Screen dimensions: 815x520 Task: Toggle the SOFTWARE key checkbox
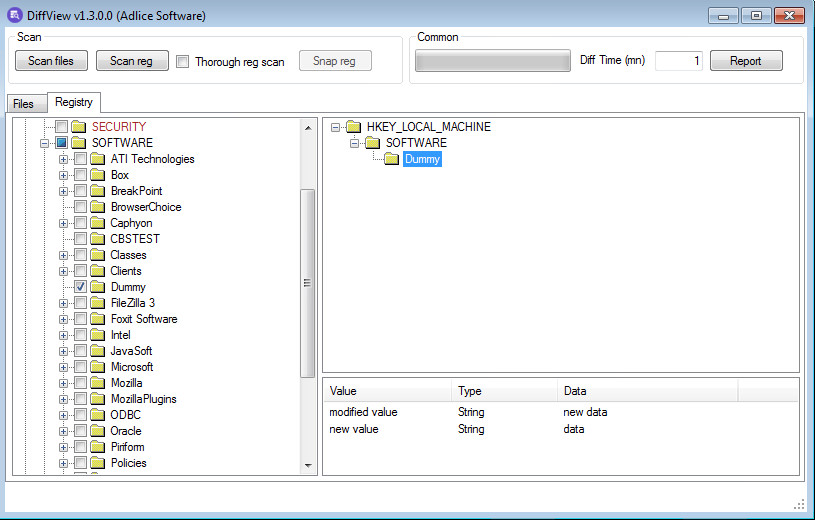(61, 142)
